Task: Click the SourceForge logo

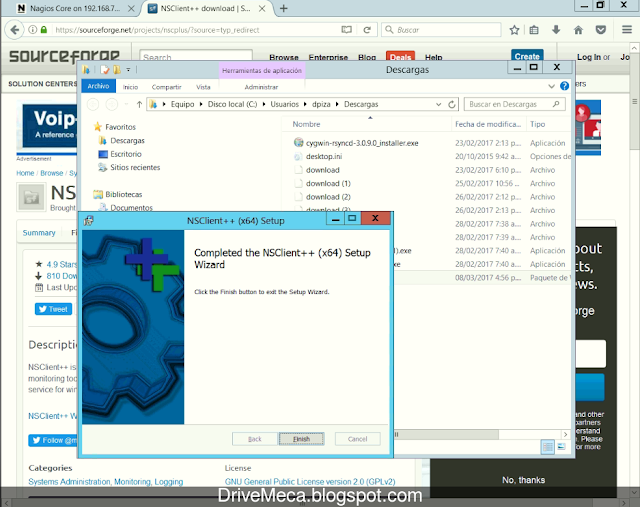Action: 64,56
